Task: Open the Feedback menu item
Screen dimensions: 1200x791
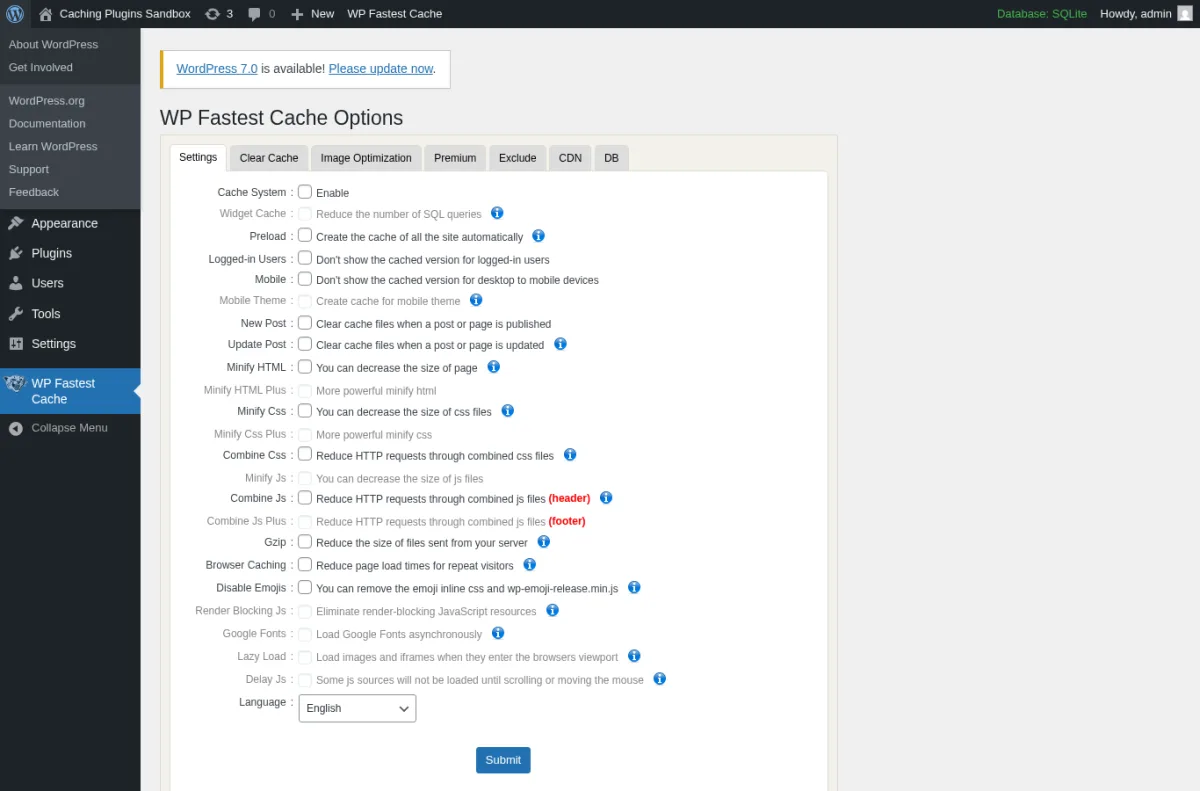Action: click(x=70, y=192)
